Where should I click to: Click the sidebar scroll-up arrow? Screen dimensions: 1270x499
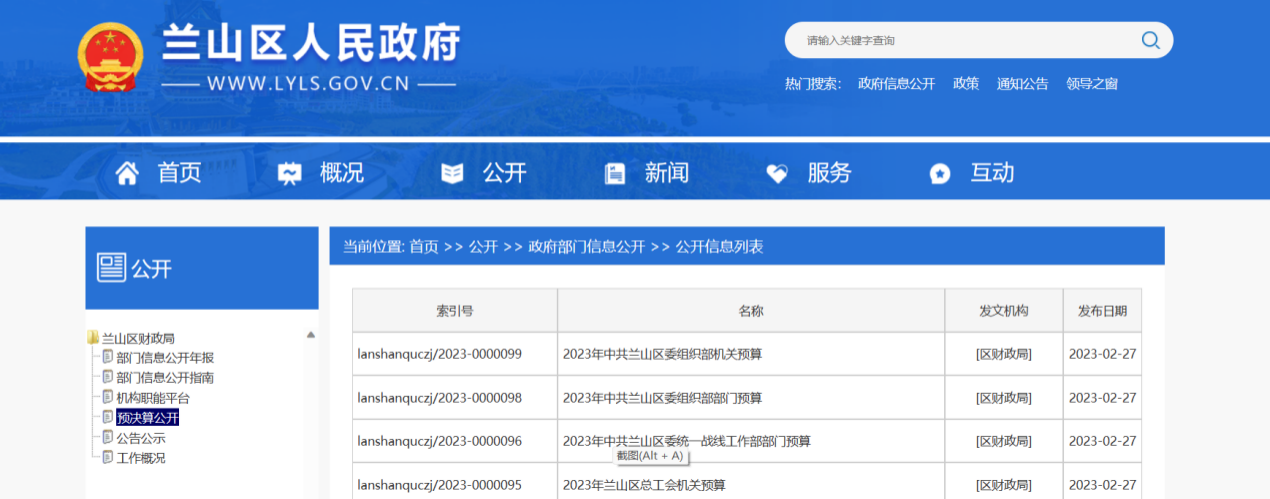311,335
